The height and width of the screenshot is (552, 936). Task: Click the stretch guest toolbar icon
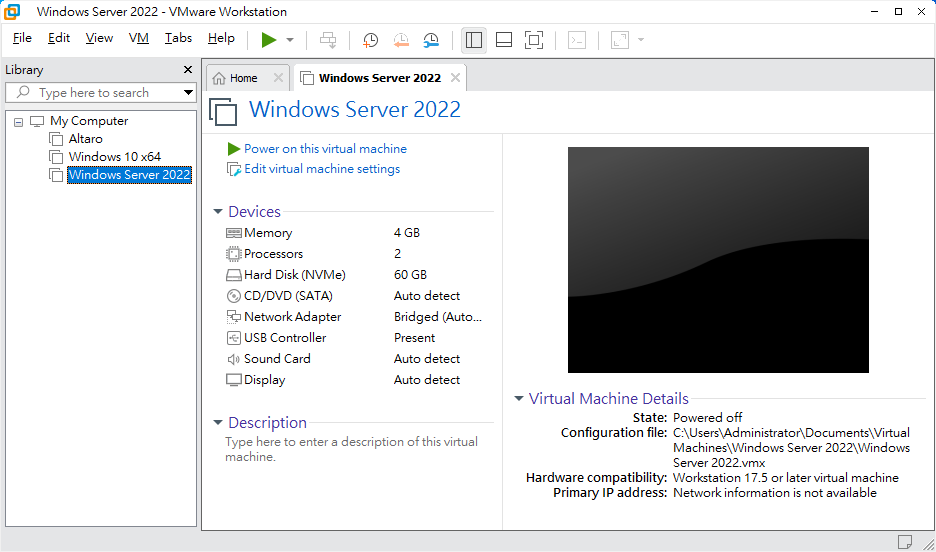[620, 40]
